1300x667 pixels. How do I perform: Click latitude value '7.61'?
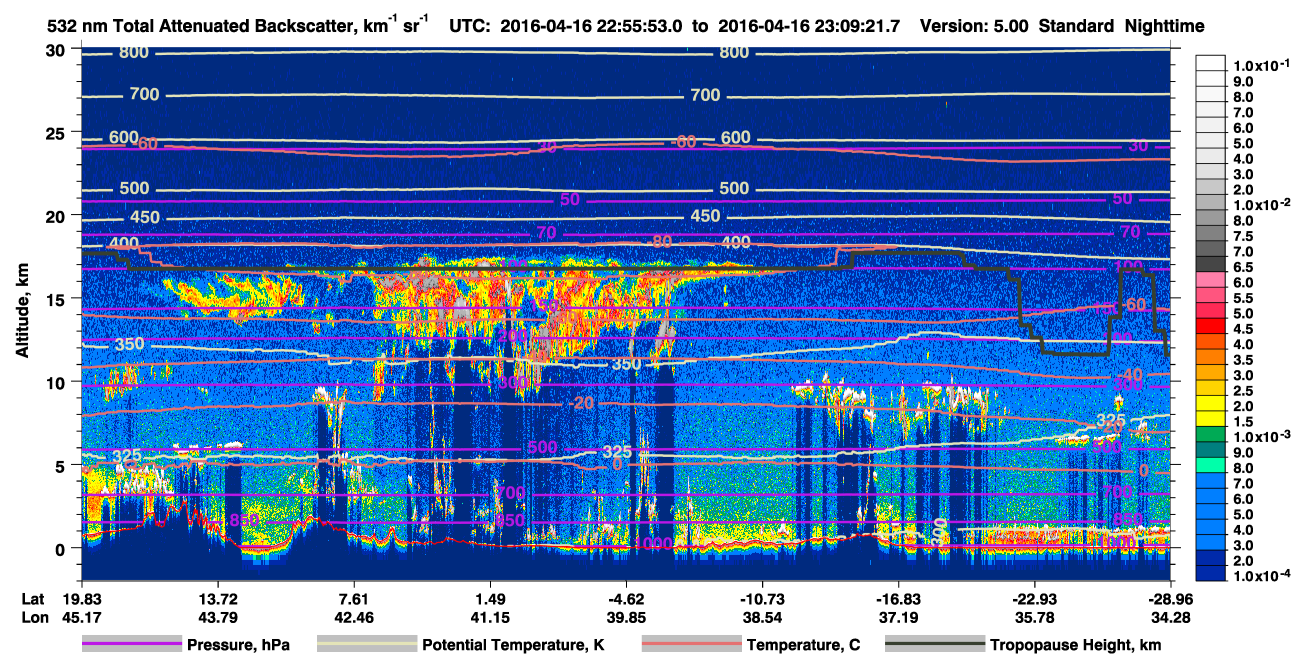(355, 598)
